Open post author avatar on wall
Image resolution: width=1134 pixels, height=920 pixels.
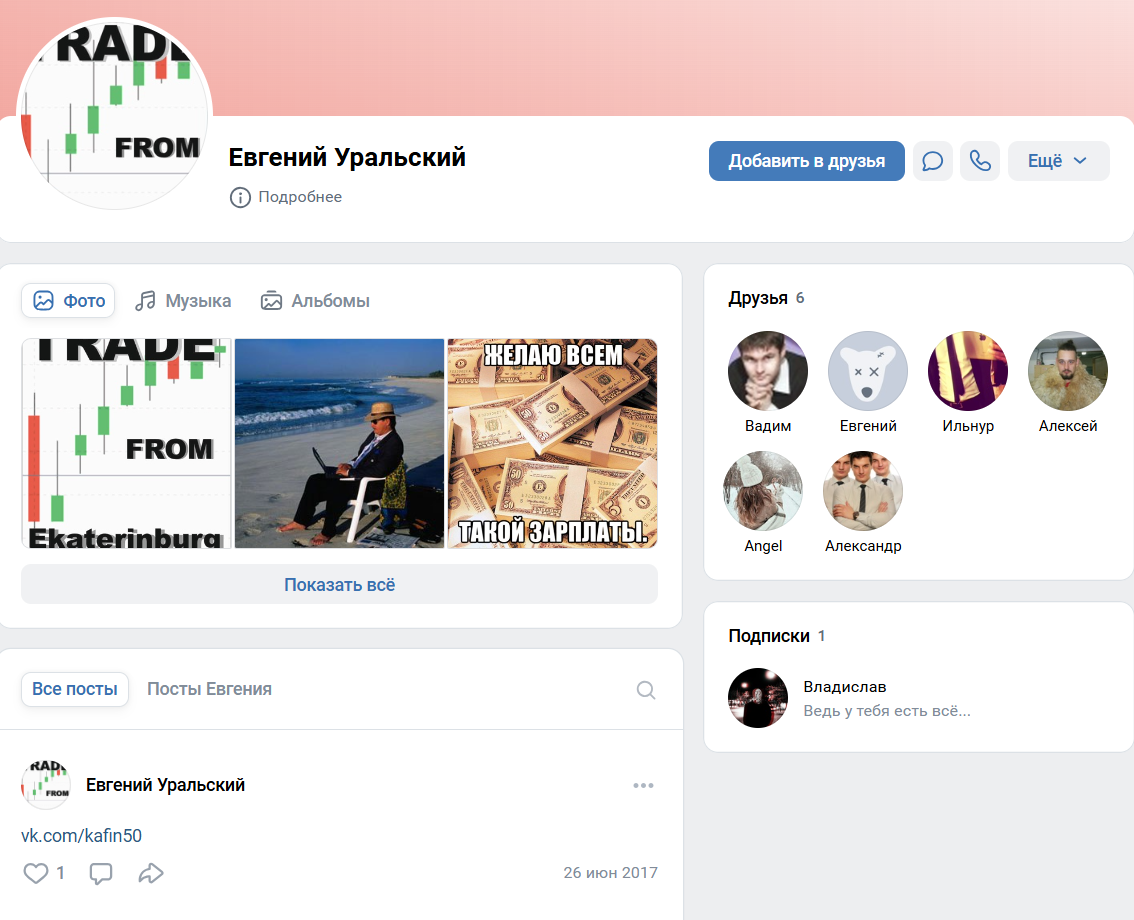tap(46, 785)
